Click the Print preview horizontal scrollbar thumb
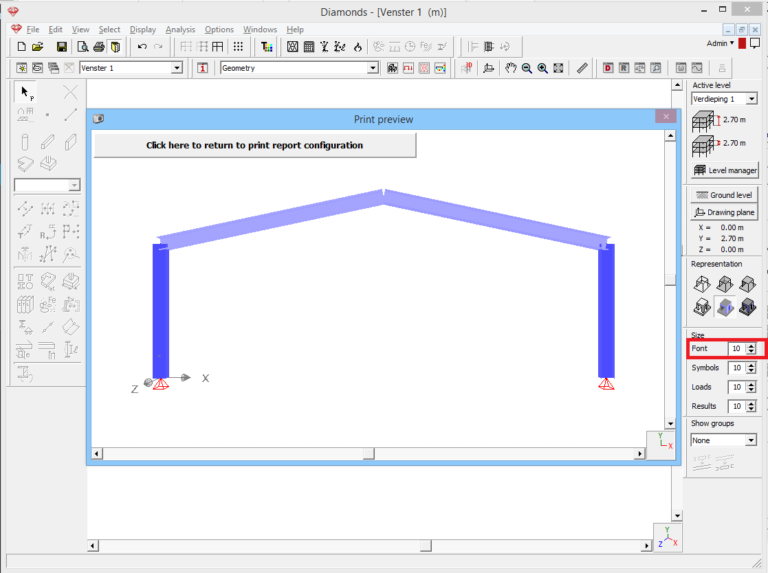 pyautogui.click(x=369, y=454)
